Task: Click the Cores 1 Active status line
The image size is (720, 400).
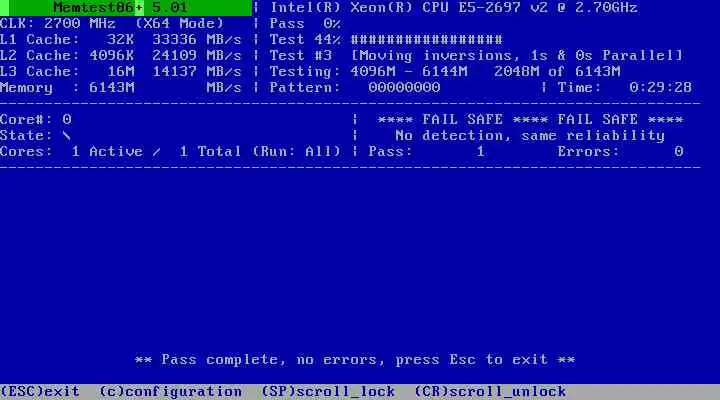Action: click(170, 152)
